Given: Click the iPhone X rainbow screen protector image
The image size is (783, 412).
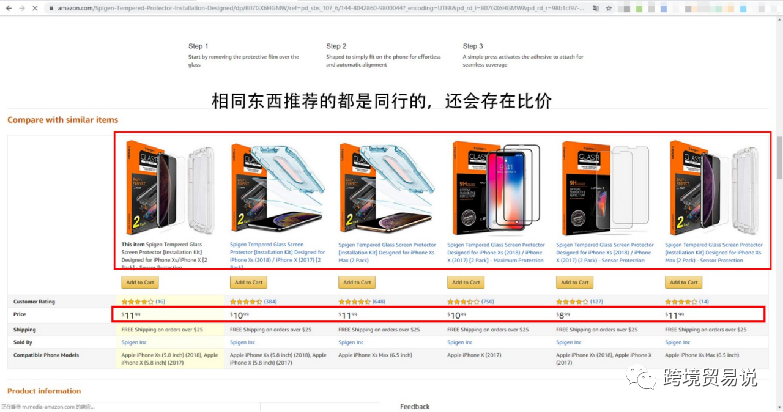Looking at the screenshot, I should point(495,188).
